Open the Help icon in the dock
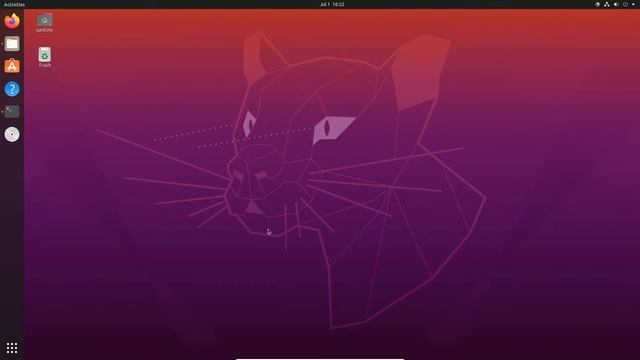The width and height of the screenshot is (640, 360). click(12, 89)
